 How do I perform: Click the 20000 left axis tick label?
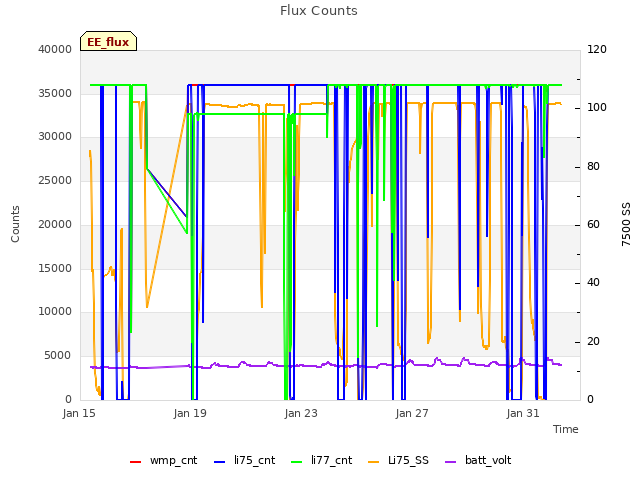55,224
